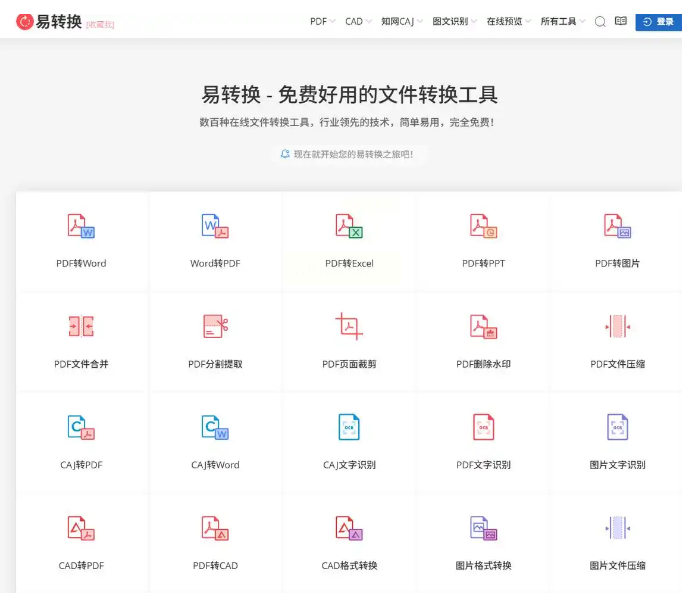This screenshot has height=593, width=682.
Task: Click the CAJ转PDF label text
Action: pyautogui.click(x=81, y=465)
